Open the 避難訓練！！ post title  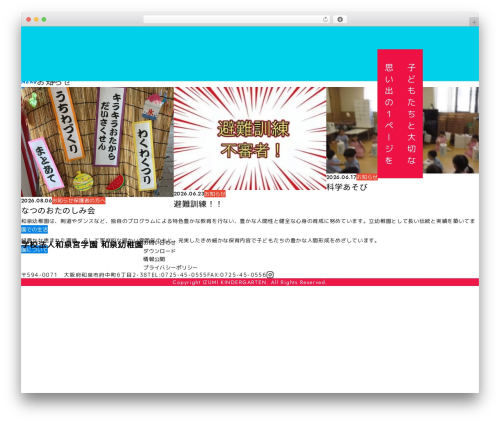(197, 204)
